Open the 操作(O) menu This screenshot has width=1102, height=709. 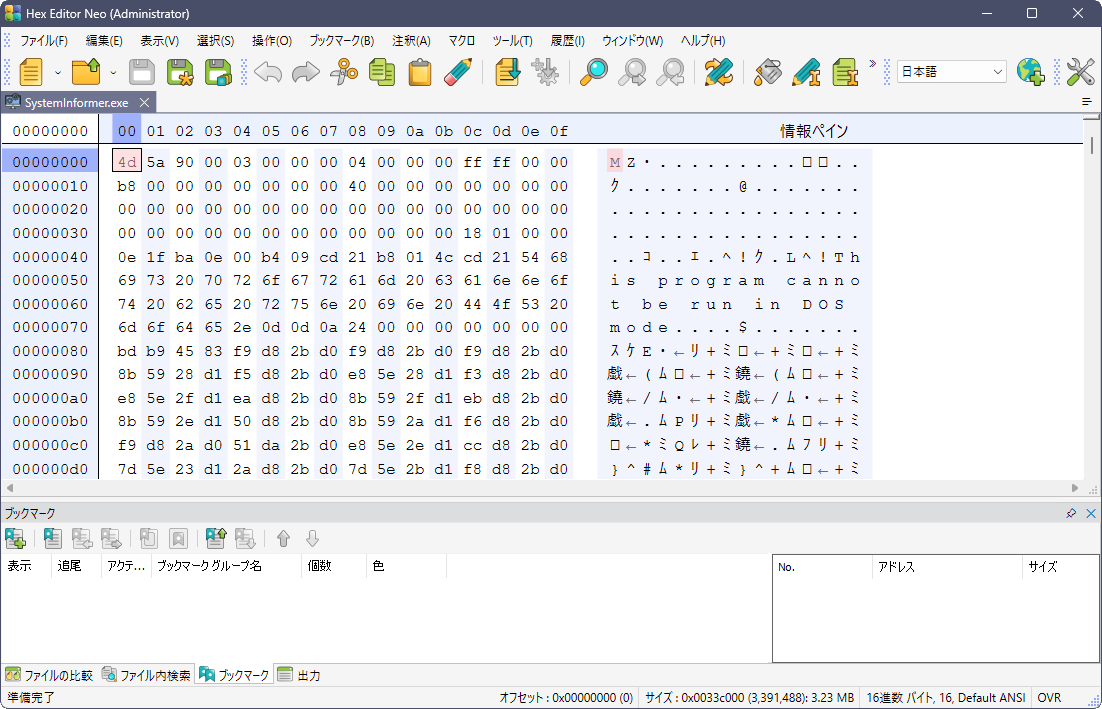[272, 41]
